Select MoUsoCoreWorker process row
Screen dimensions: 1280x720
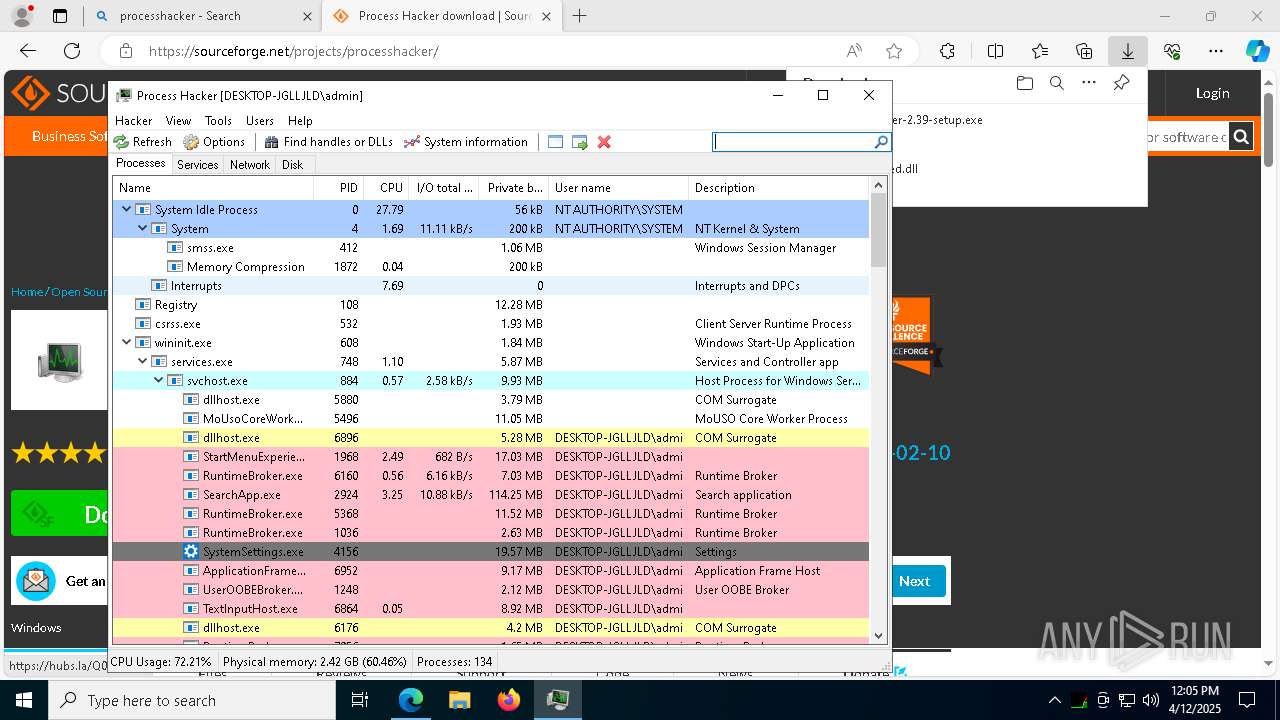pos(491,418)
